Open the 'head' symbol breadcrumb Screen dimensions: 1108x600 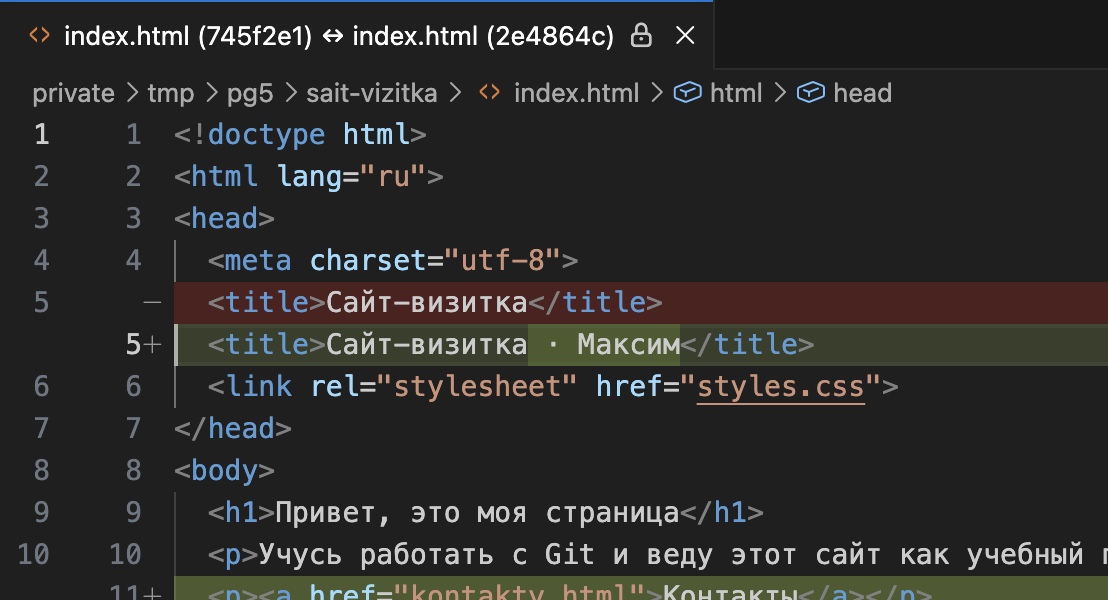tap(862, 93)
